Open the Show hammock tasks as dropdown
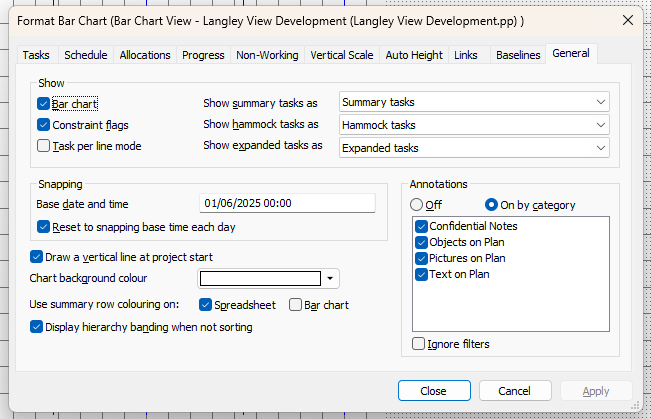Viewport: 651px width, 419px height. (x=474, y=125)
